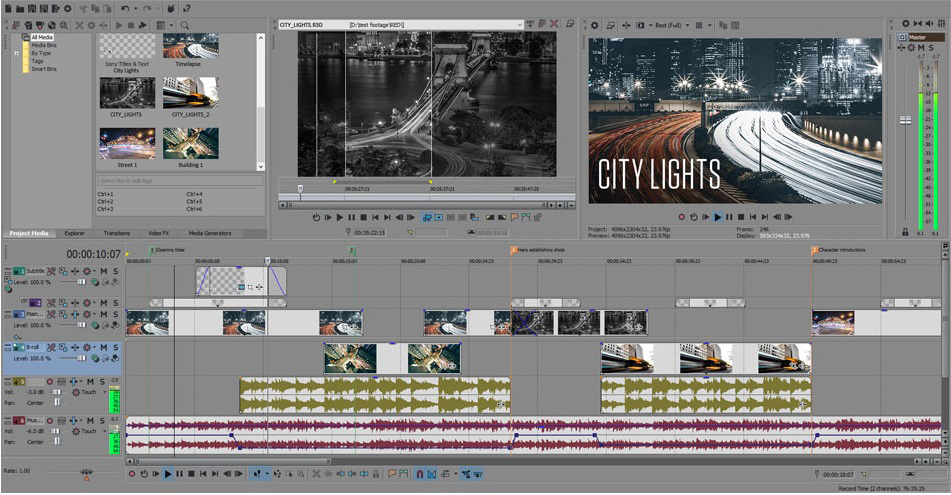Mute the Master bus
The image size is (951, 495).
click(921, 47)
